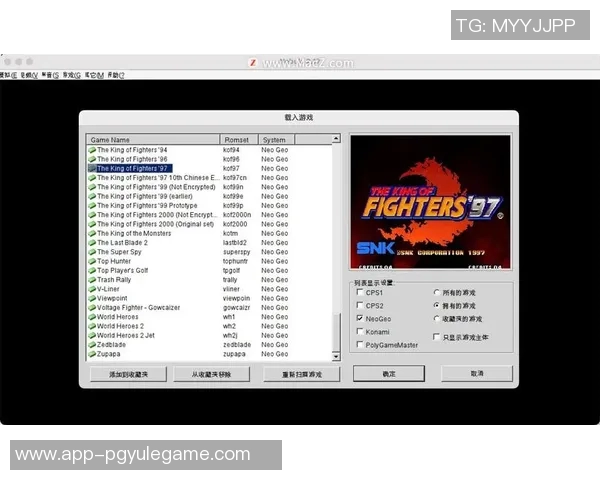600x480 pixels.
Task: Click the Top Hunter row icon
Action: pos(92,261)
